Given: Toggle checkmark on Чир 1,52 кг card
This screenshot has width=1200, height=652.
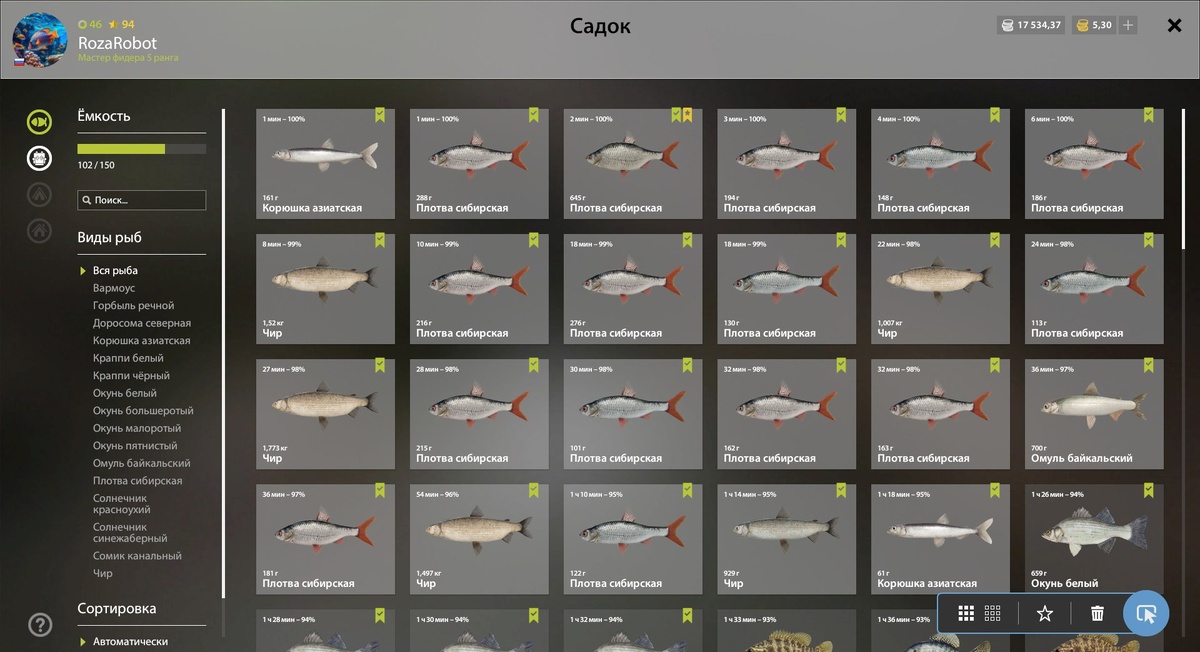Looking at the screenshot, I should click(x=380, y=240).
